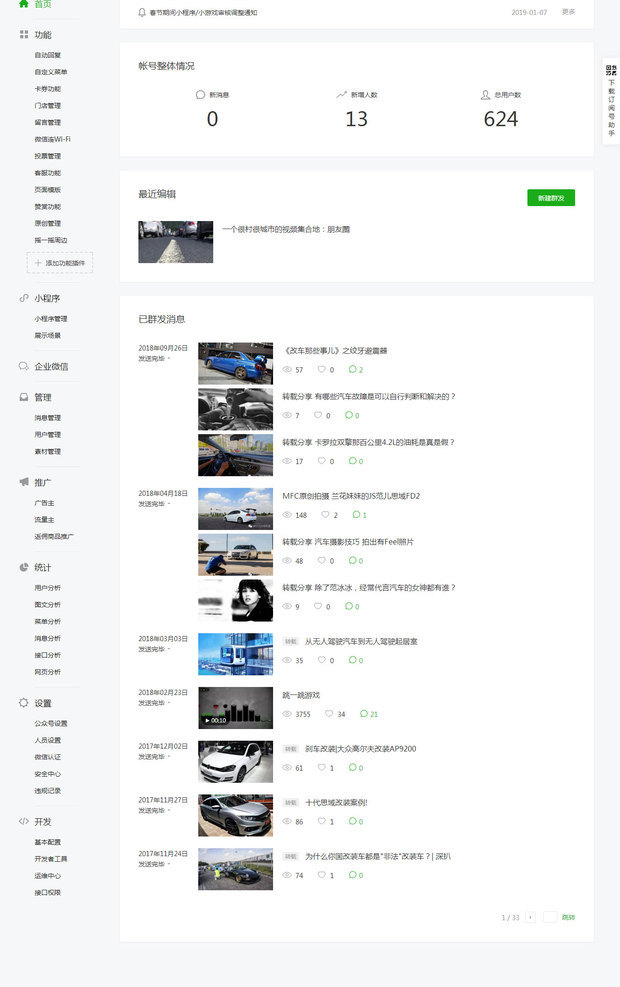The width and height of the screenshot is (620, 987).
Task: Click the green 新建群发 button
Action: click(x=550, y=198)
